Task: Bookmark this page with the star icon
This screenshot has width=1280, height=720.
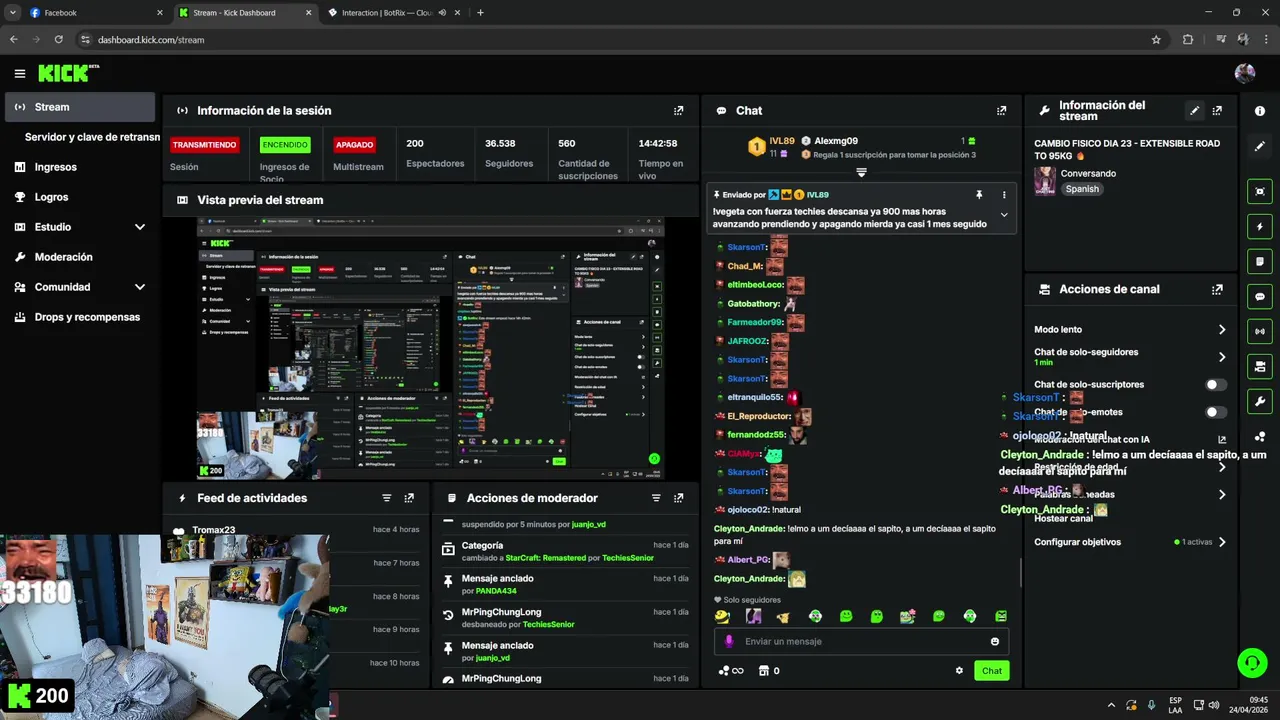Action: (1156, 40)
